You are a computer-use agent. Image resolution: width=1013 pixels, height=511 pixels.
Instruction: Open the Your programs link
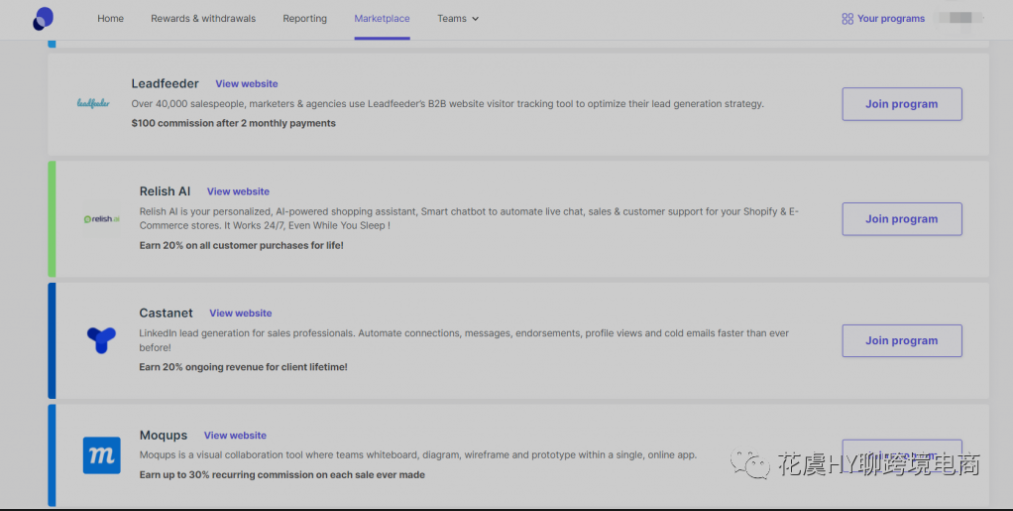click(890, 19)
